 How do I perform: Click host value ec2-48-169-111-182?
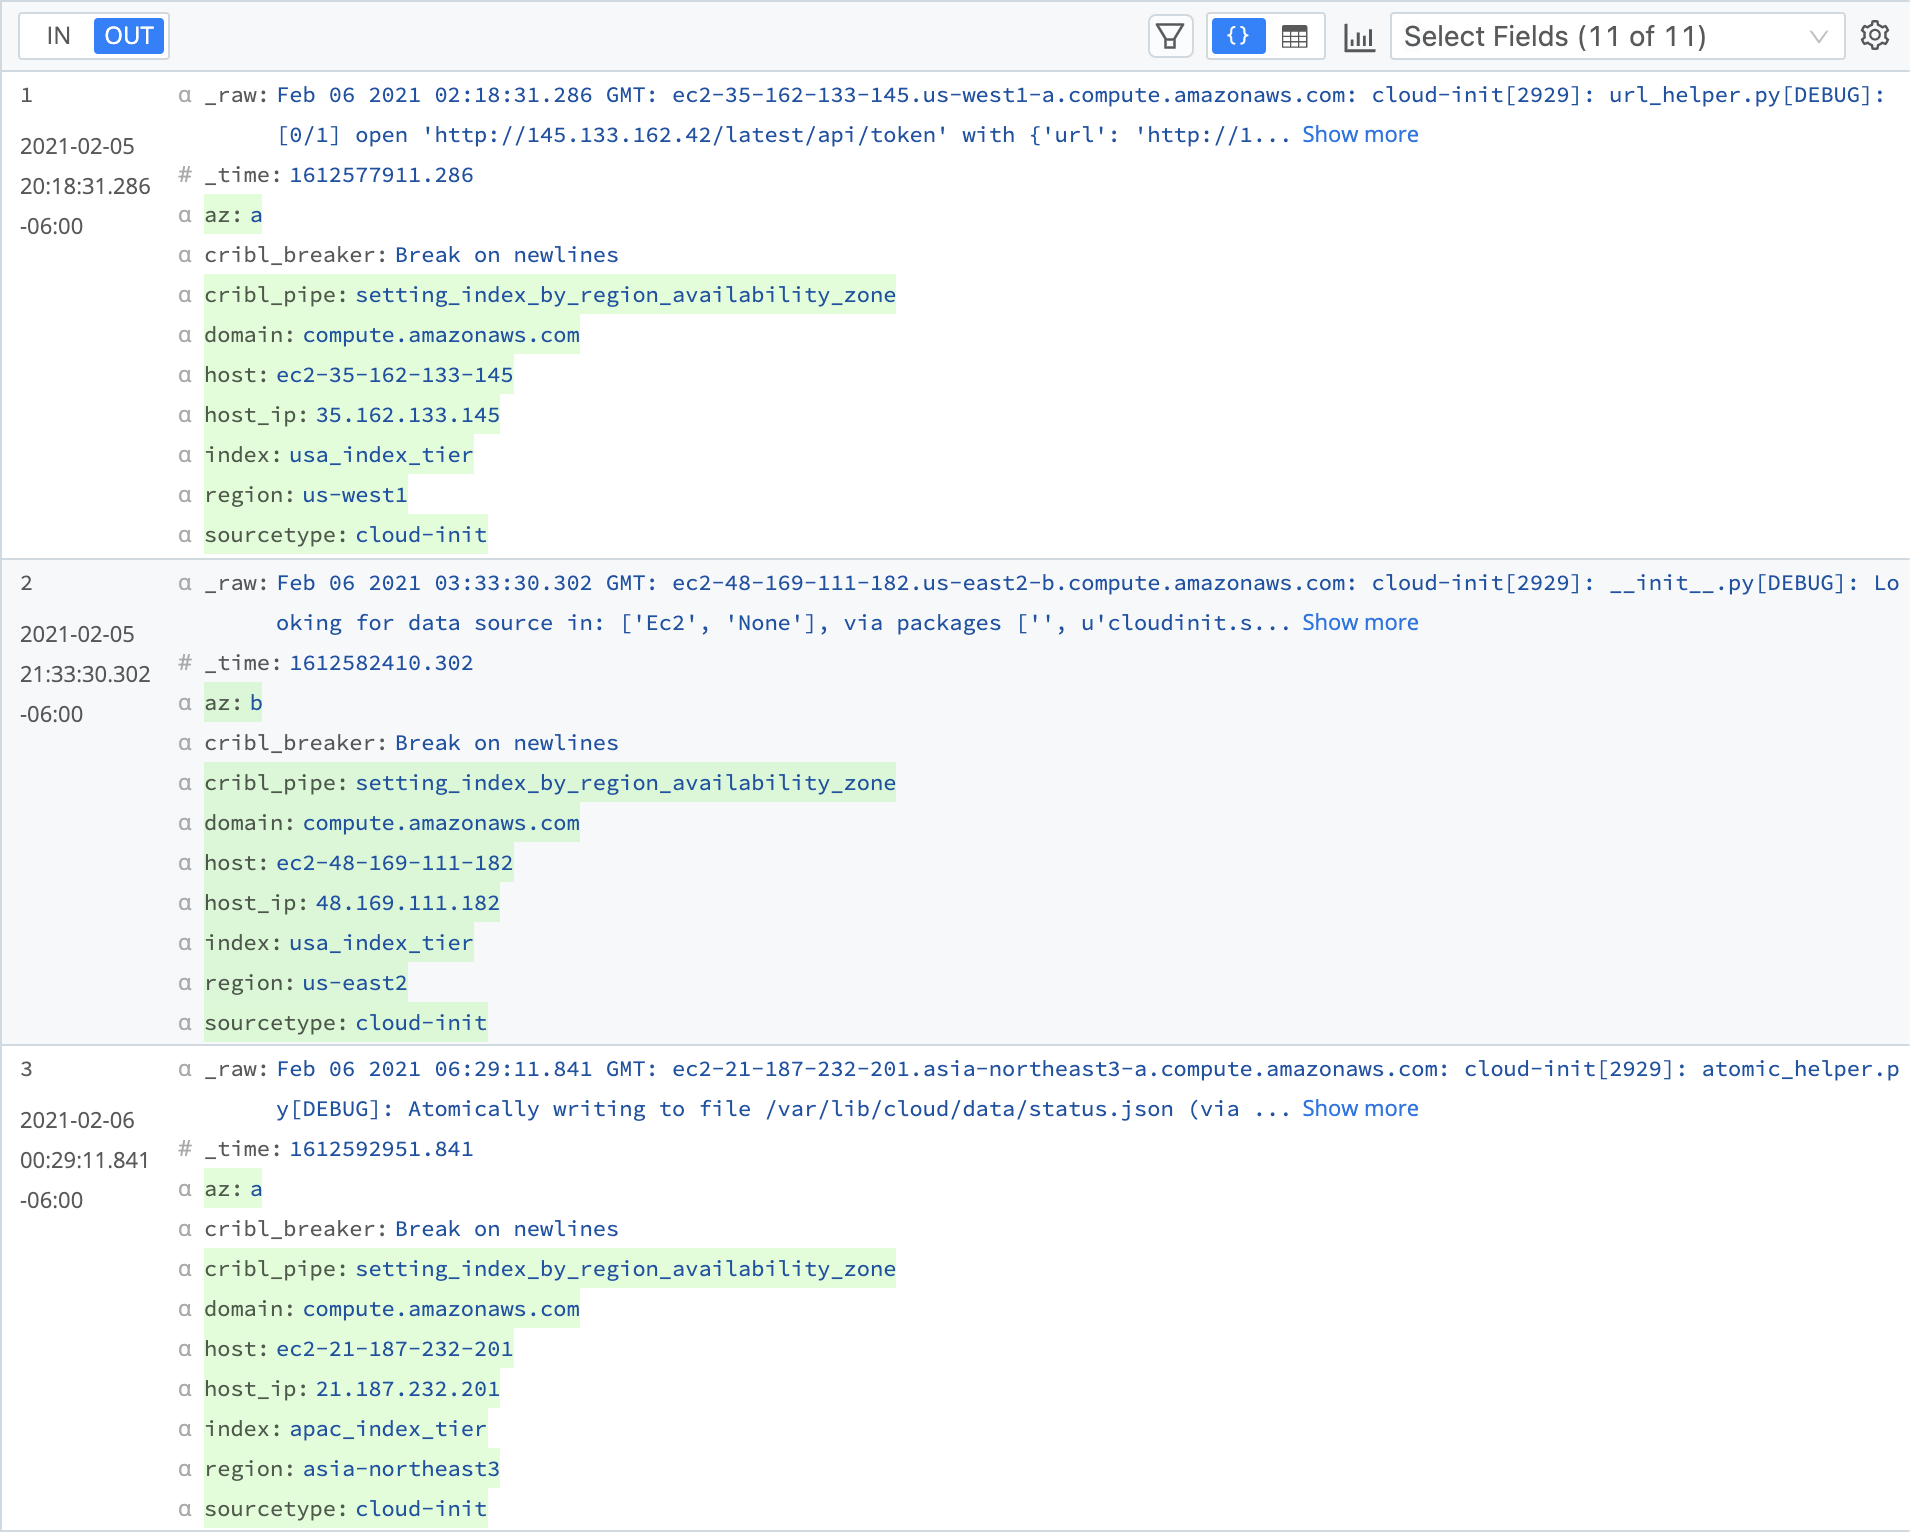point(394,863)
